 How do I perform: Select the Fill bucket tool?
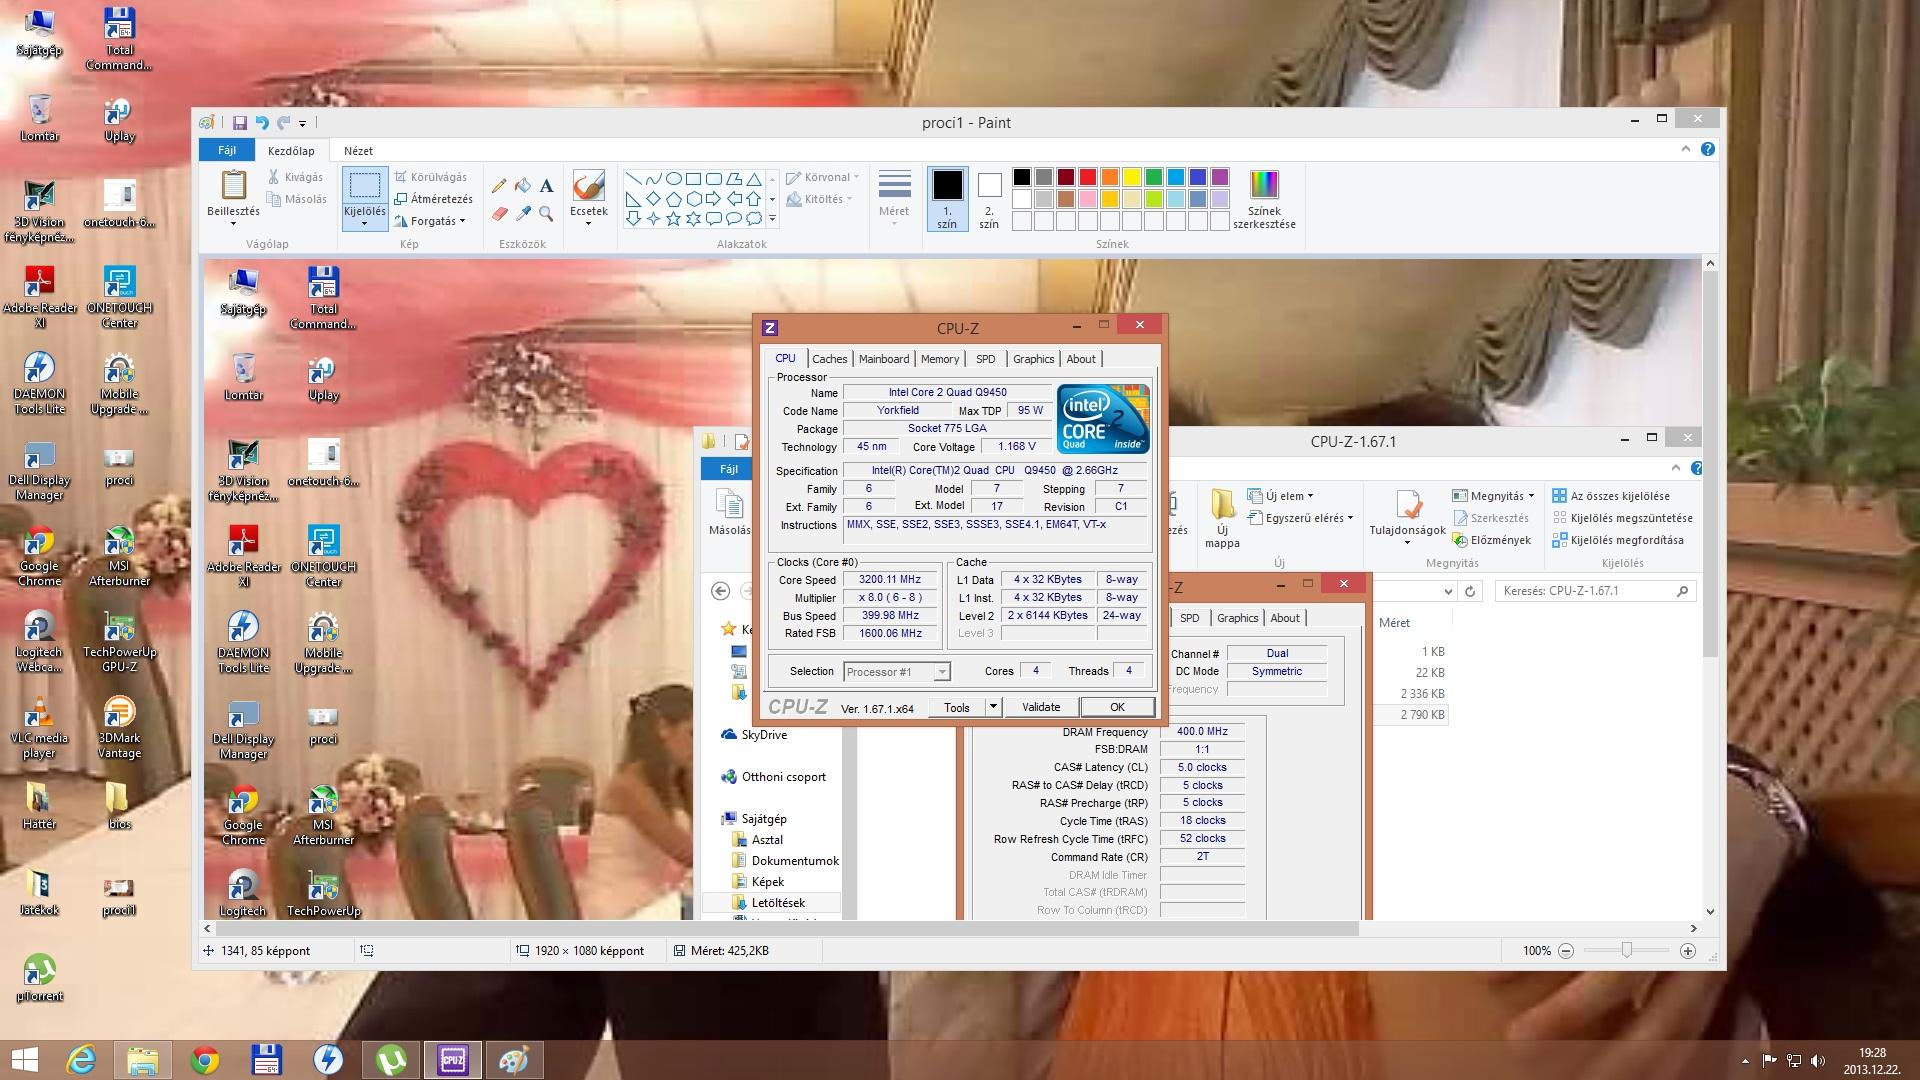(523, 186)
